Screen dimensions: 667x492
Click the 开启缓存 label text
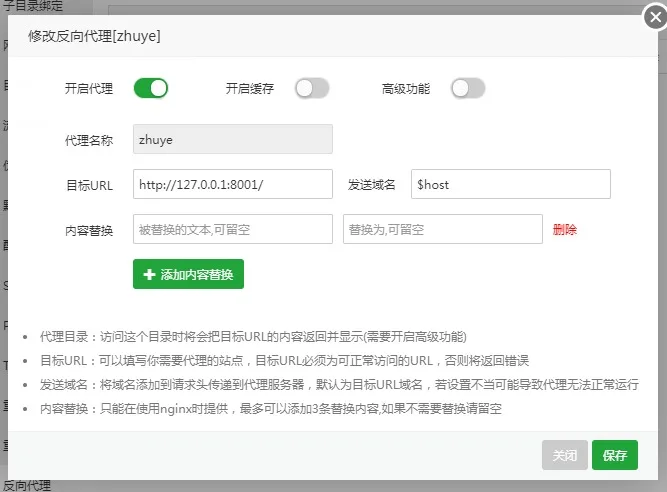click(x=250, y=88)
